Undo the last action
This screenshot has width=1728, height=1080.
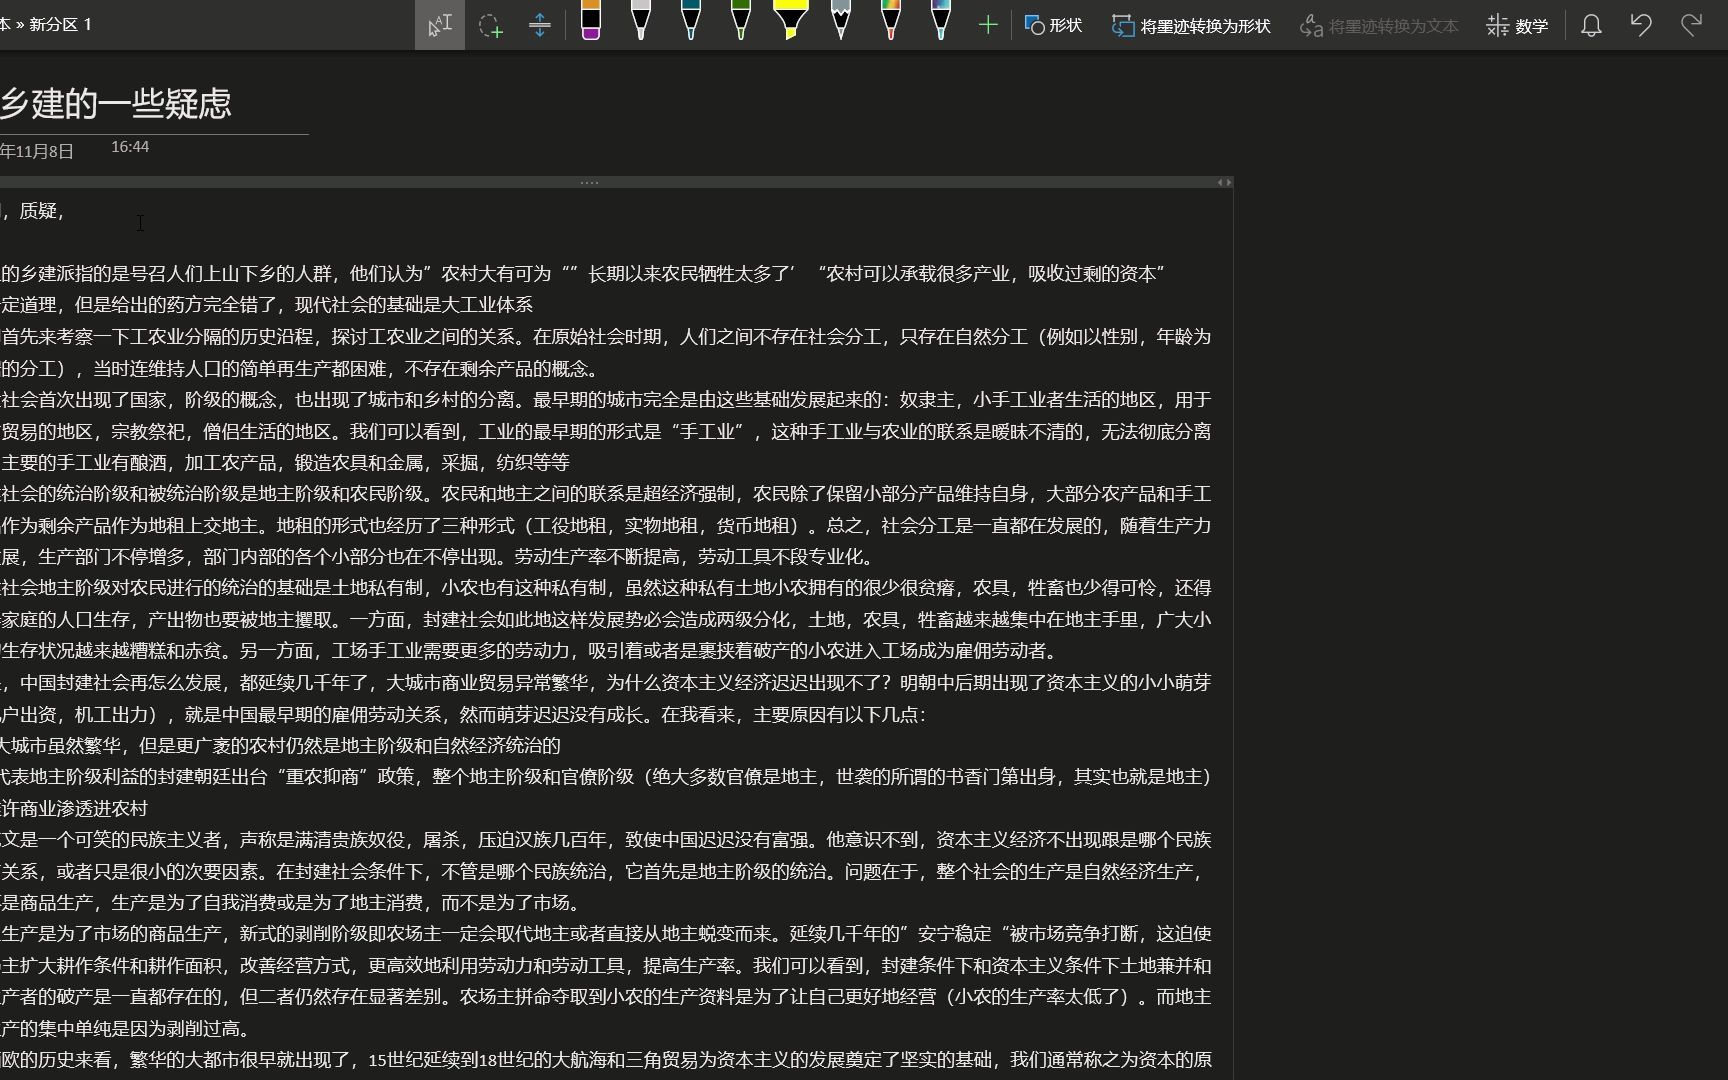[x=1641, y=25]
